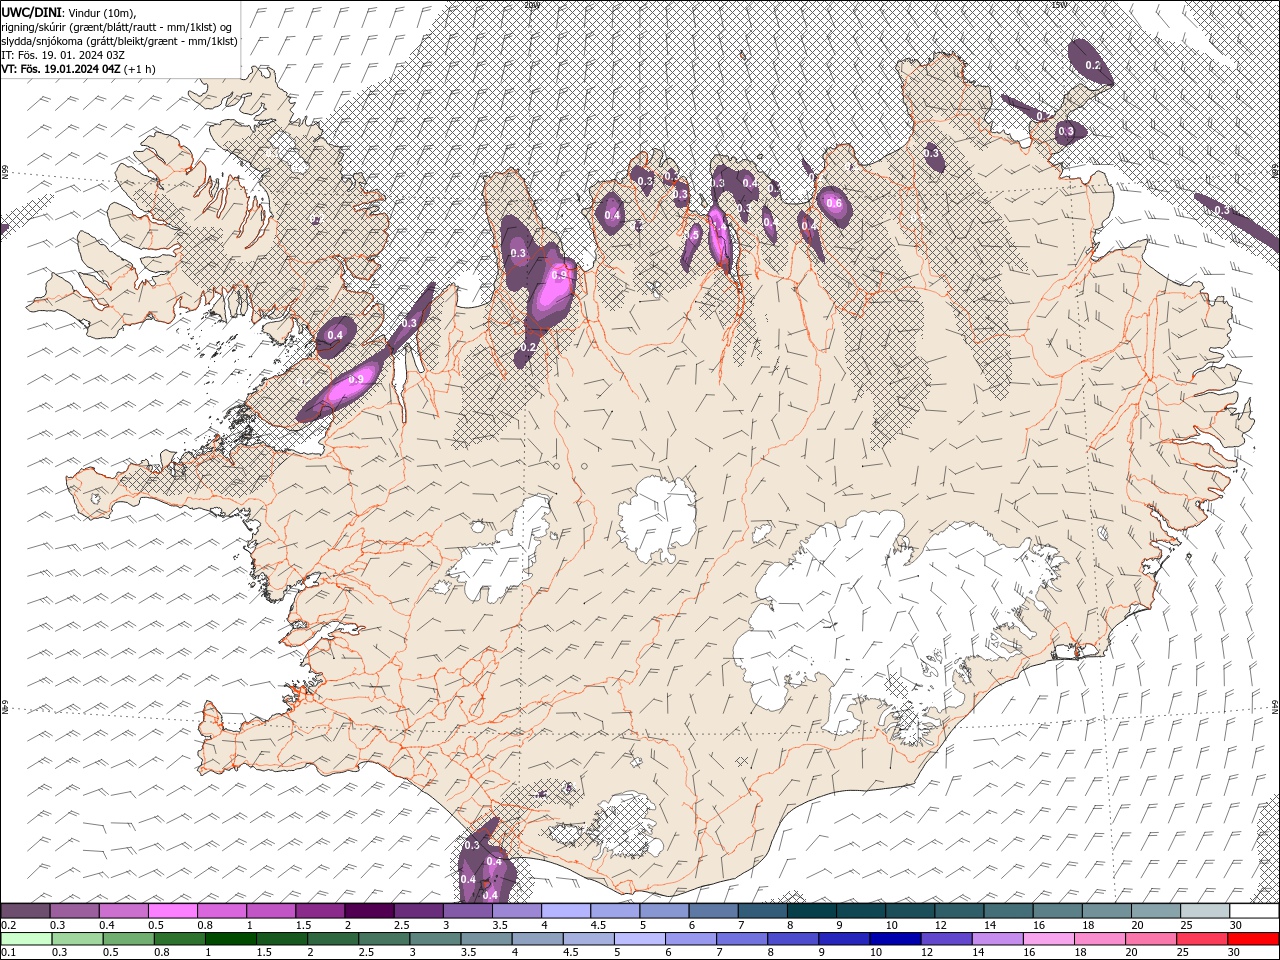Viewport: 1280px width, 960px height.
Task: Click the deep blue bottom-row swatch labeled 10
Action: [895, 939]
